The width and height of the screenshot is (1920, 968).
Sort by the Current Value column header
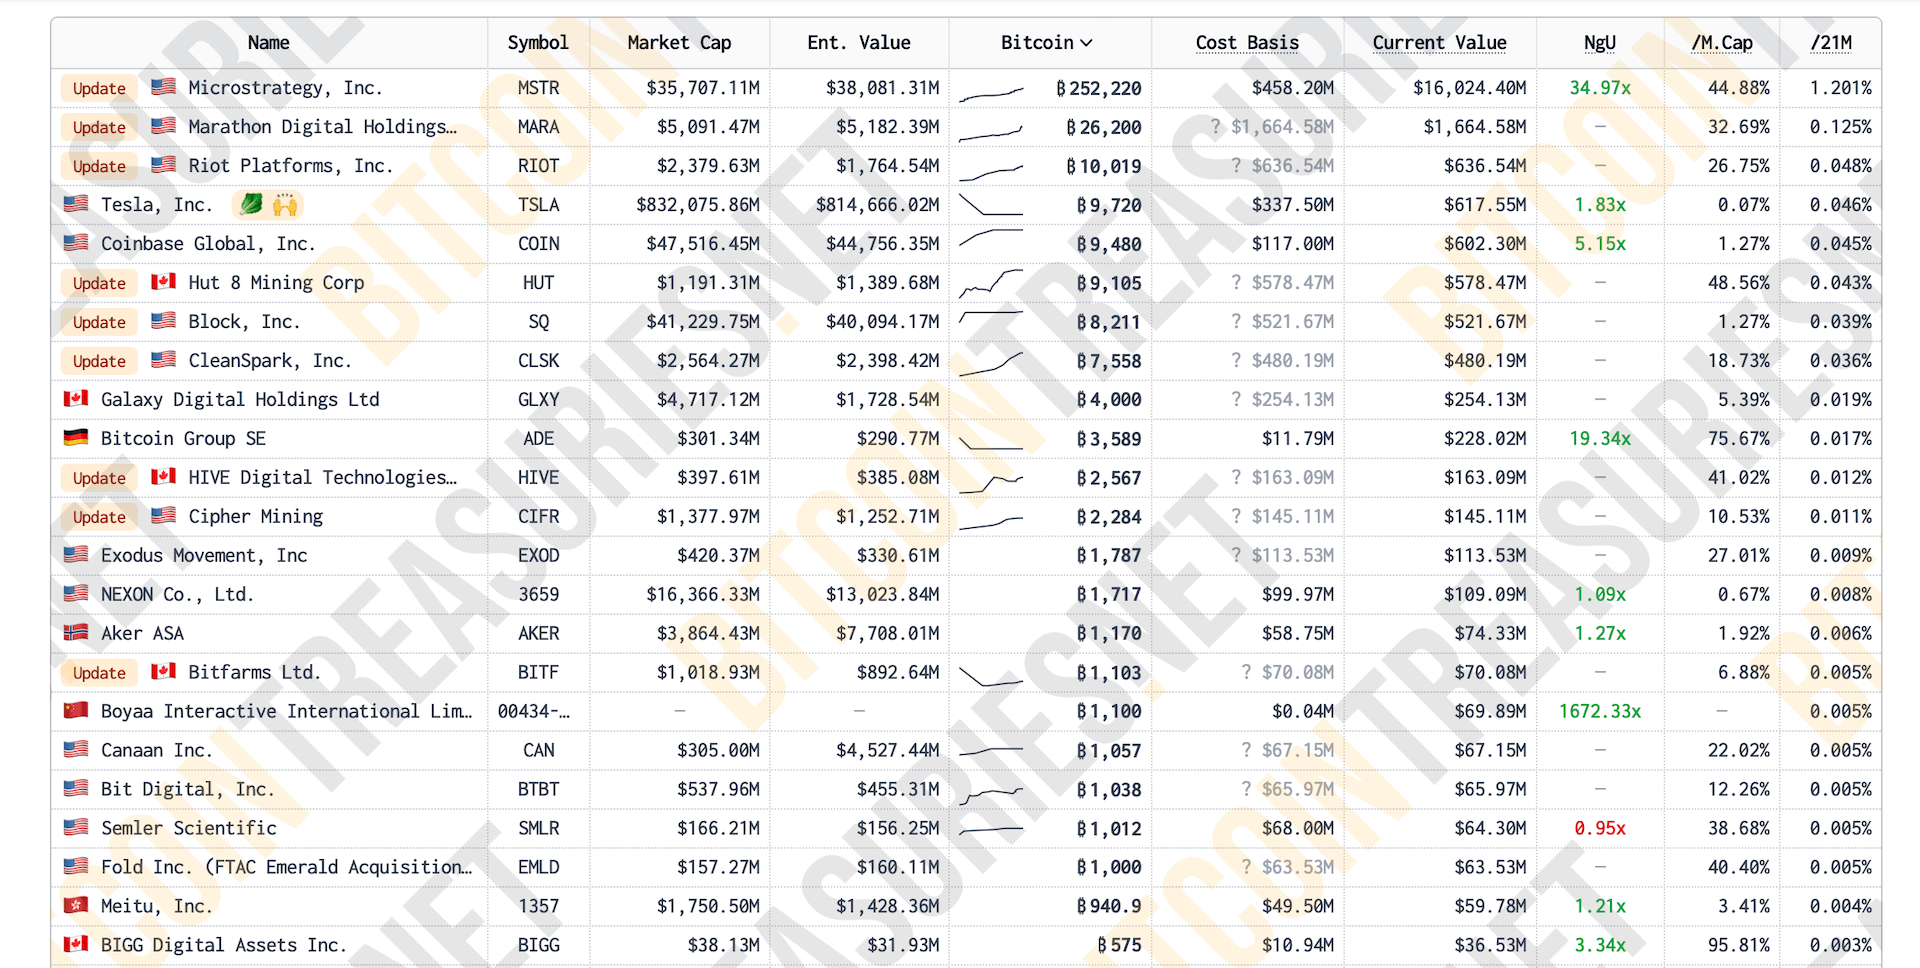tap(1439, 43)
